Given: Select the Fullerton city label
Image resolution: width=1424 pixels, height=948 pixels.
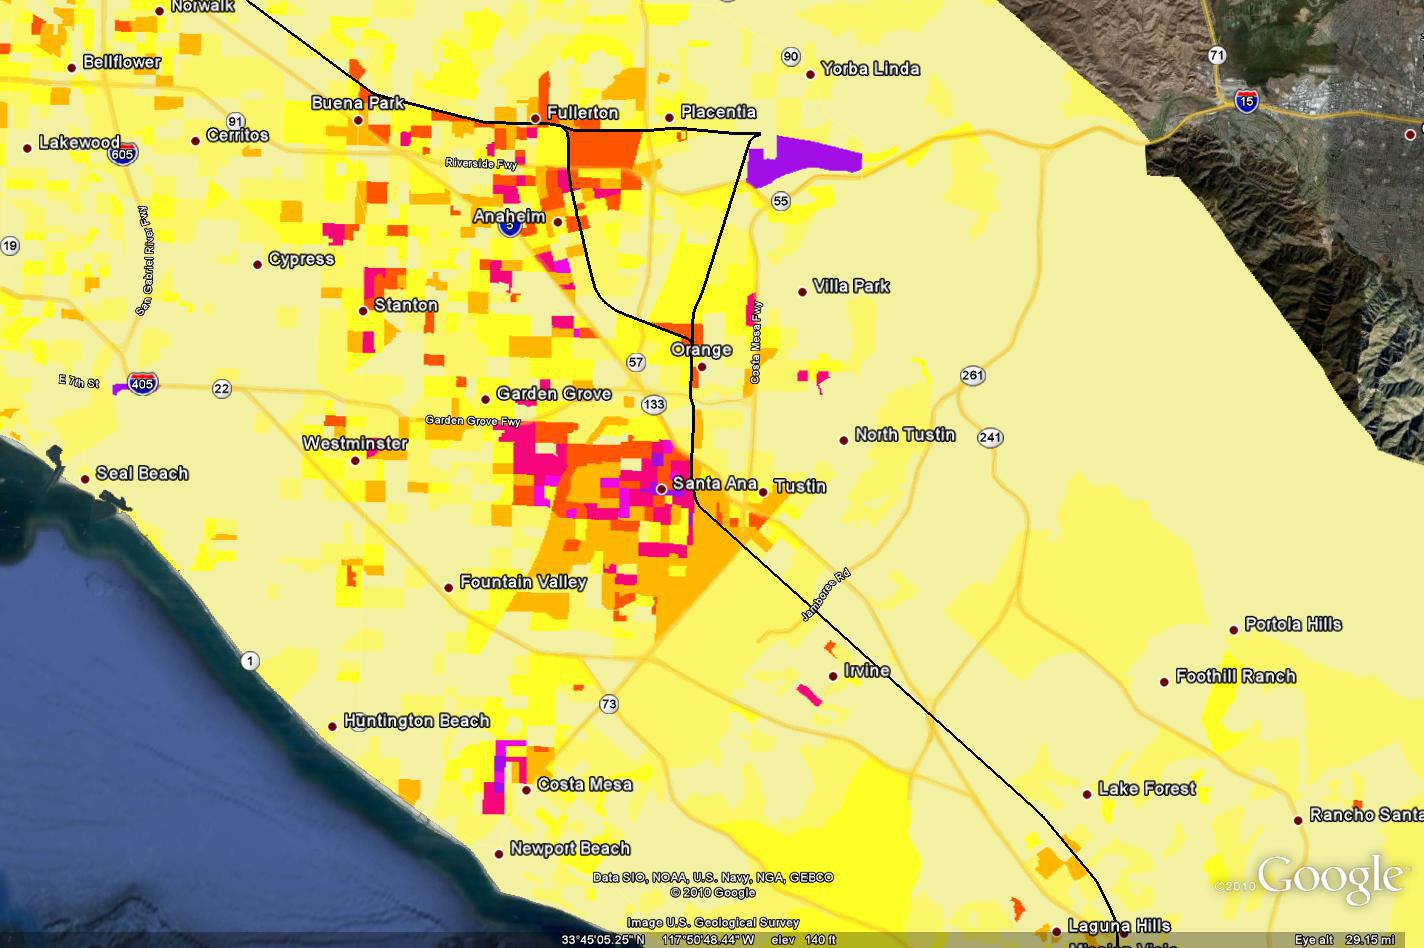Looking at the screenshot, I should 582,113.
